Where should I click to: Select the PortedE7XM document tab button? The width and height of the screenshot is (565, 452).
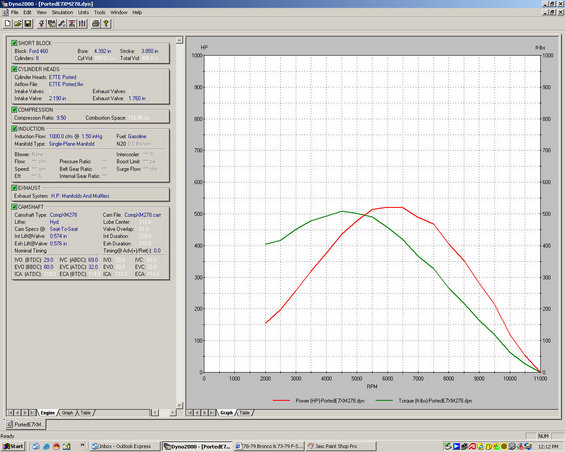(25, 424)
